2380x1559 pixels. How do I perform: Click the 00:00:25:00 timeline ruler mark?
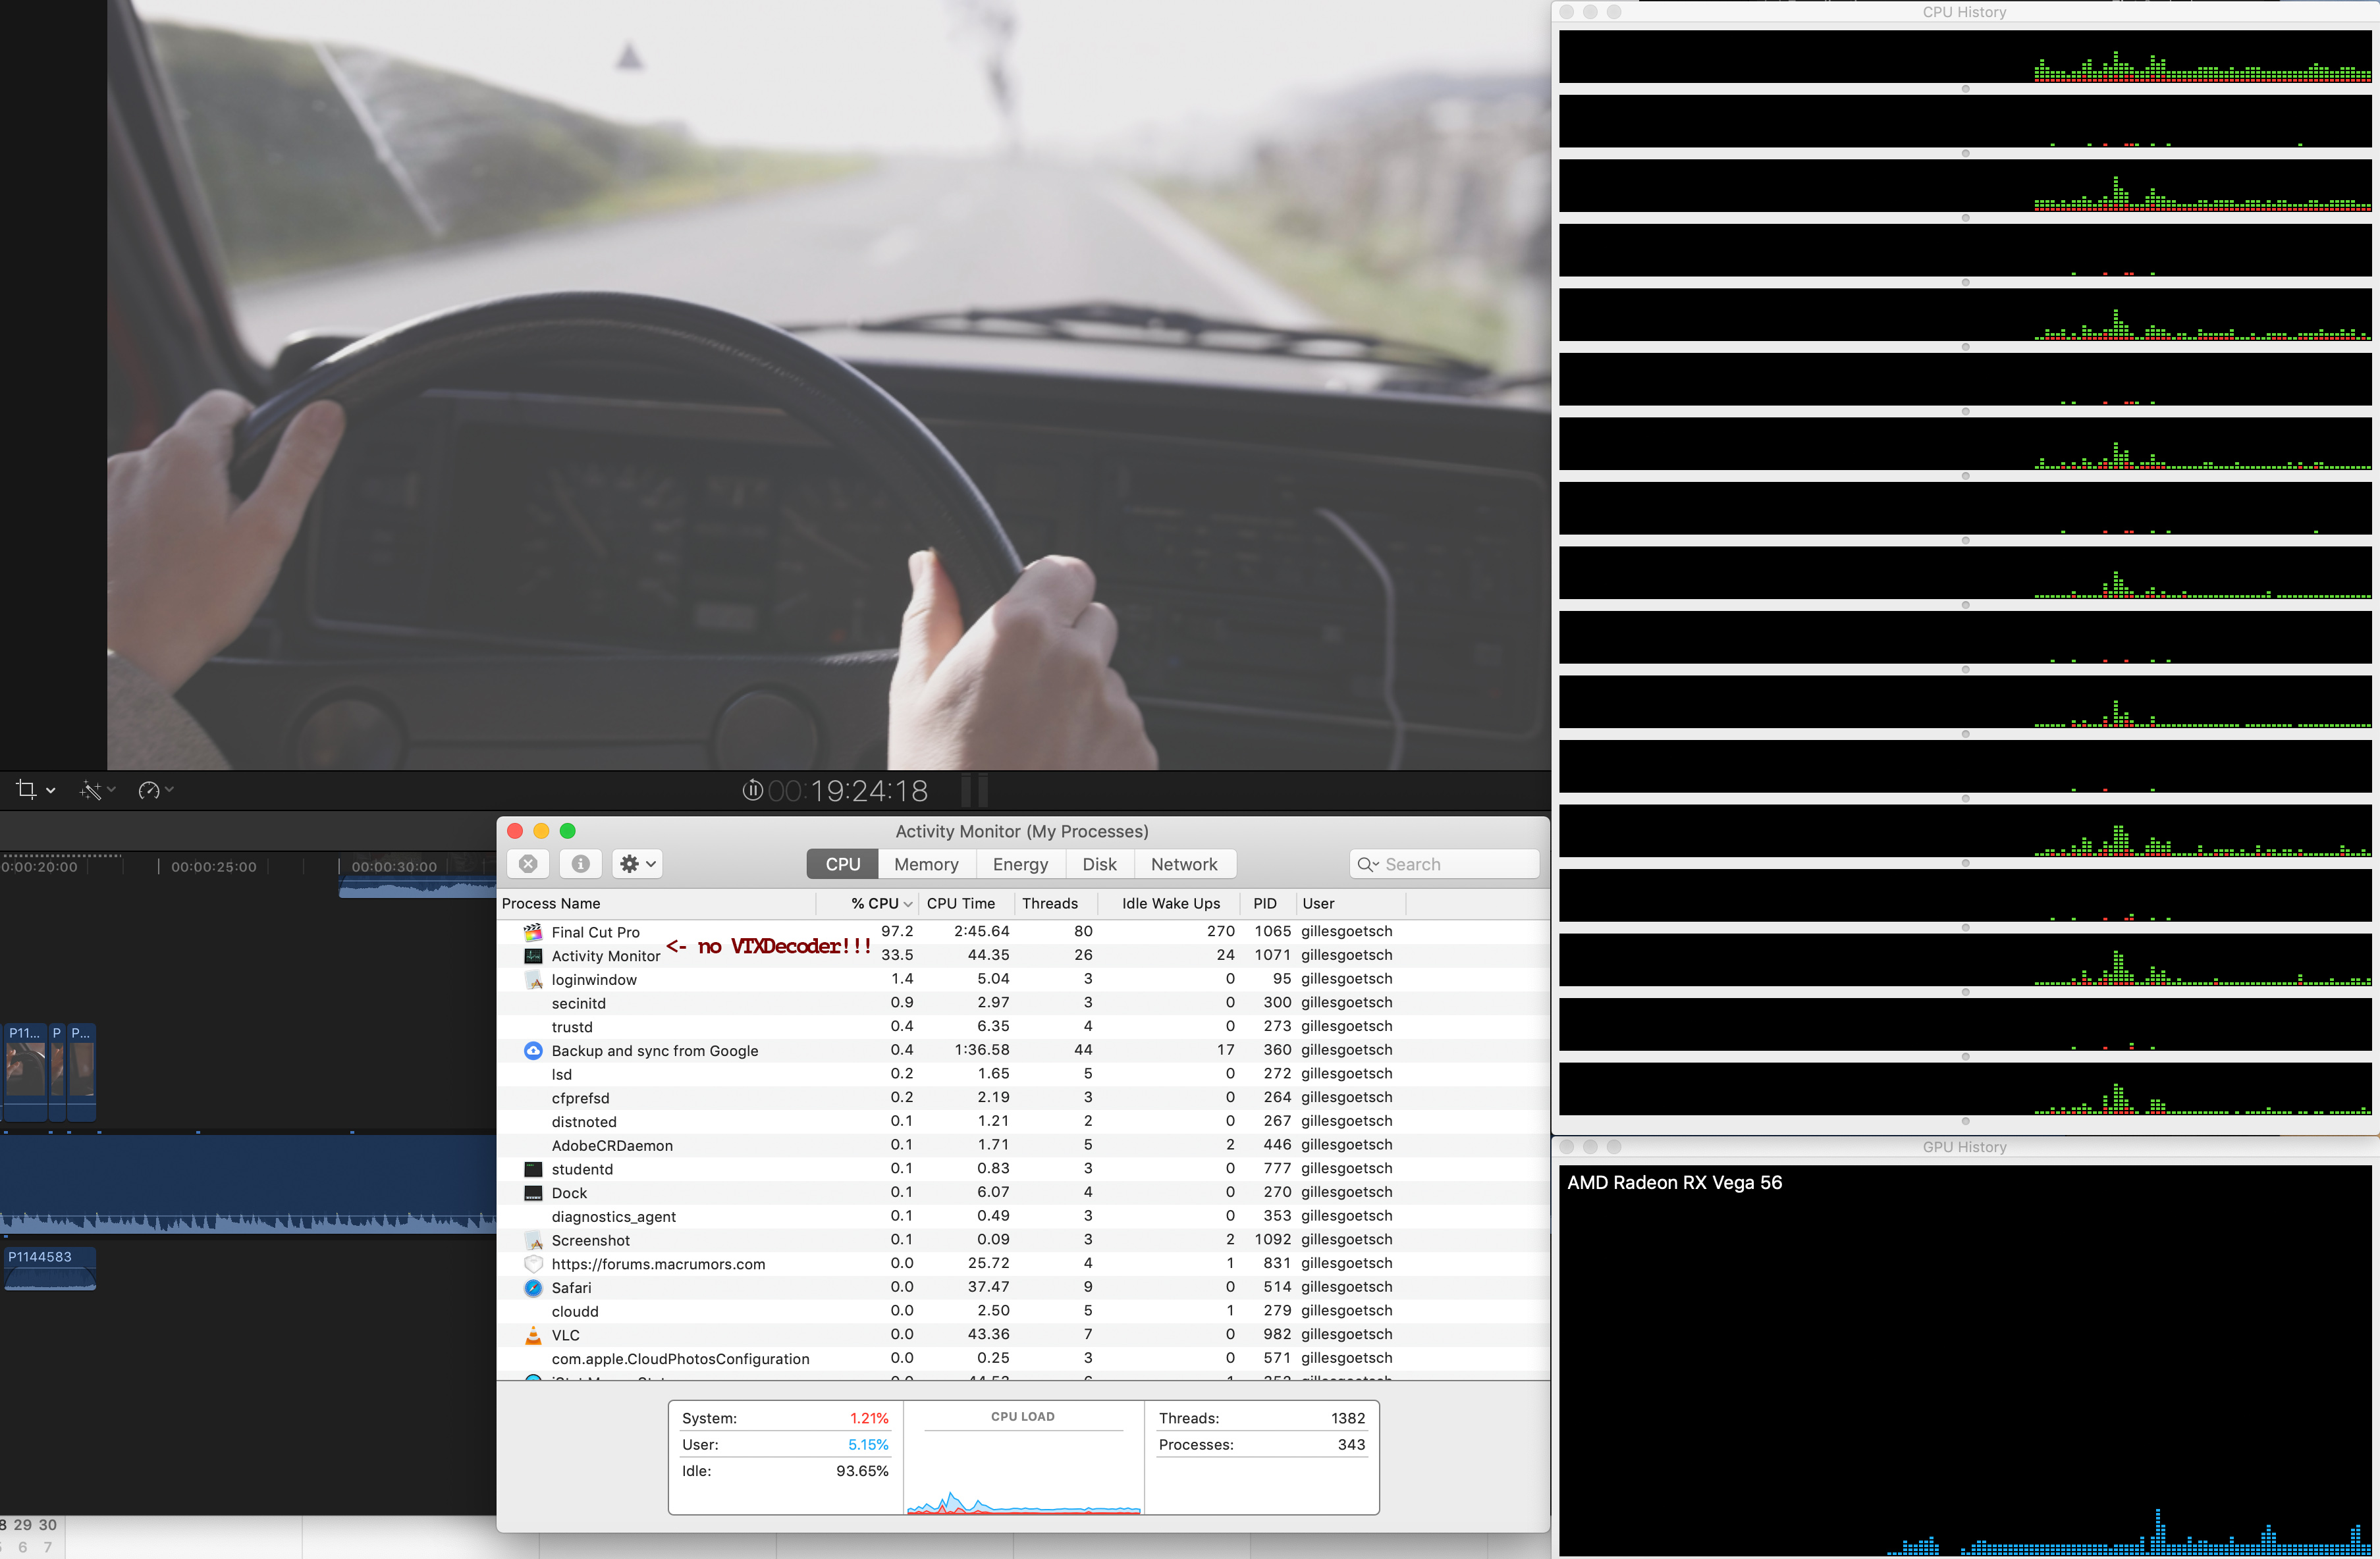(212, 867)
